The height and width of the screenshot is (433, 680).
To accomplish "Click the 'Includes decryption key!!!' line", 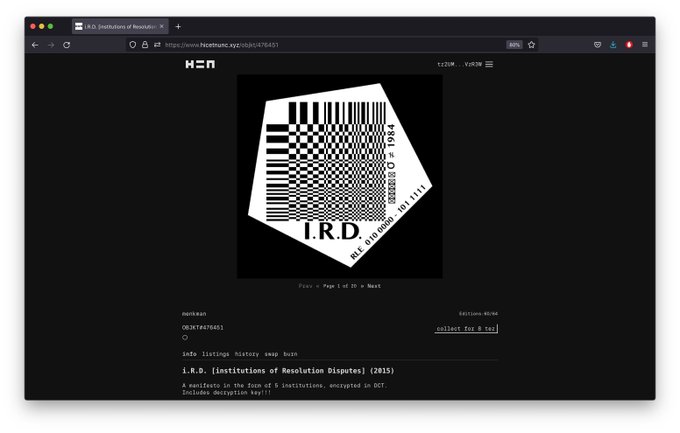I will (x=226, y=393).
